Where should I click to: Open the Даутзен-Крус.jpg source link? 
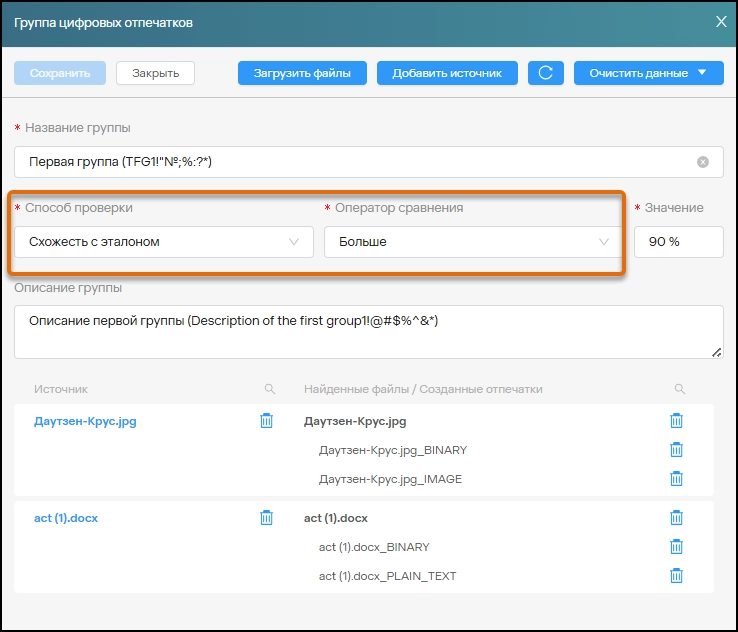(85, 421)
